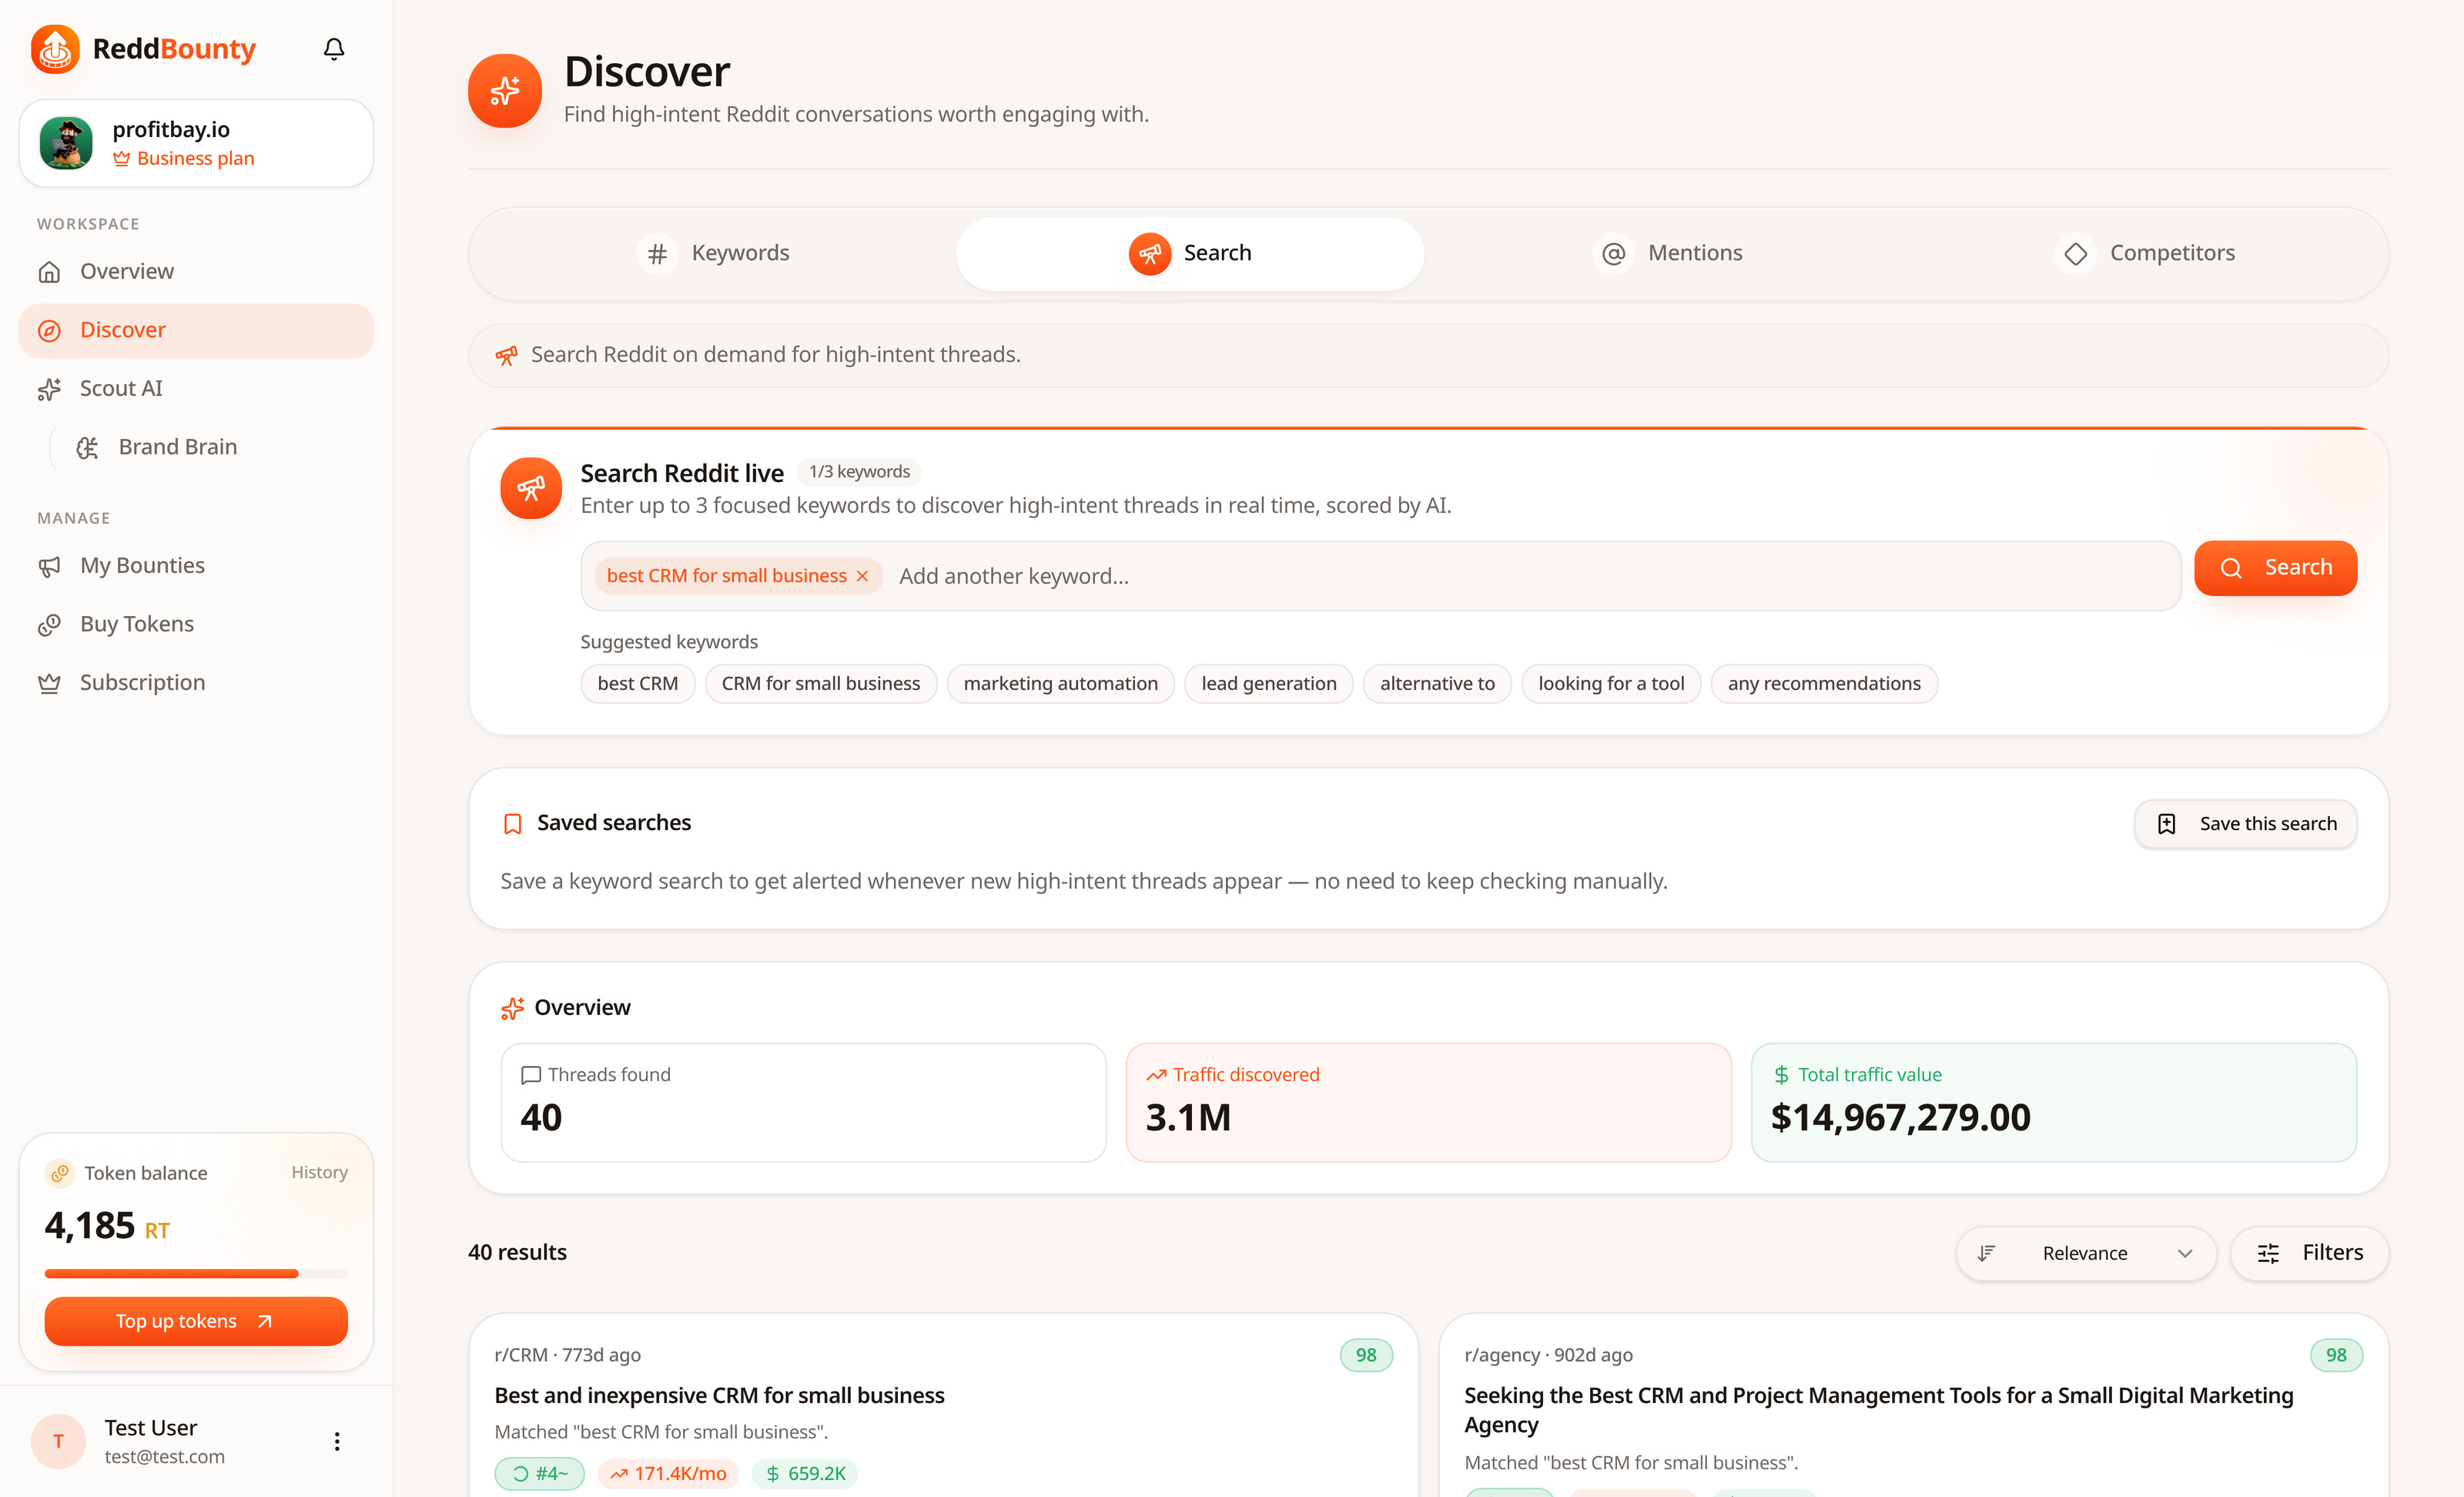Click the Competitors diamond icon
Screen dimensions: 2464x1497
(2075, 254)
